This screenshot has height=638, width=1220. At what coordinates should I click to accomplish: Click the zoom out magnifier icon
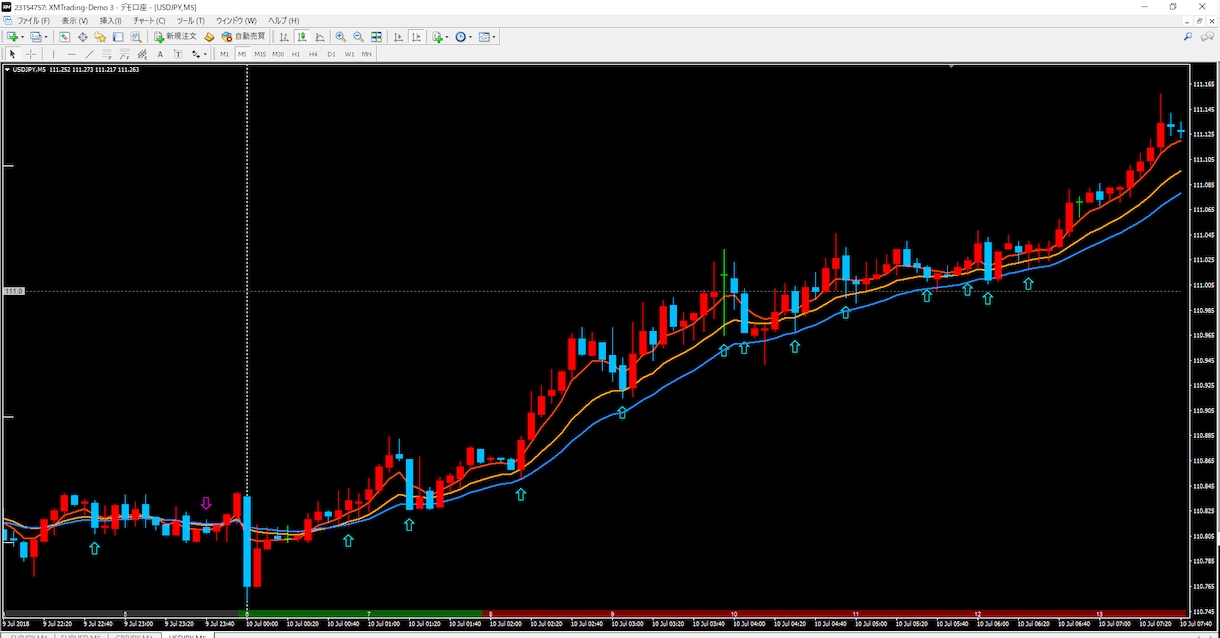pyautogui.click(x=358, y=37)
